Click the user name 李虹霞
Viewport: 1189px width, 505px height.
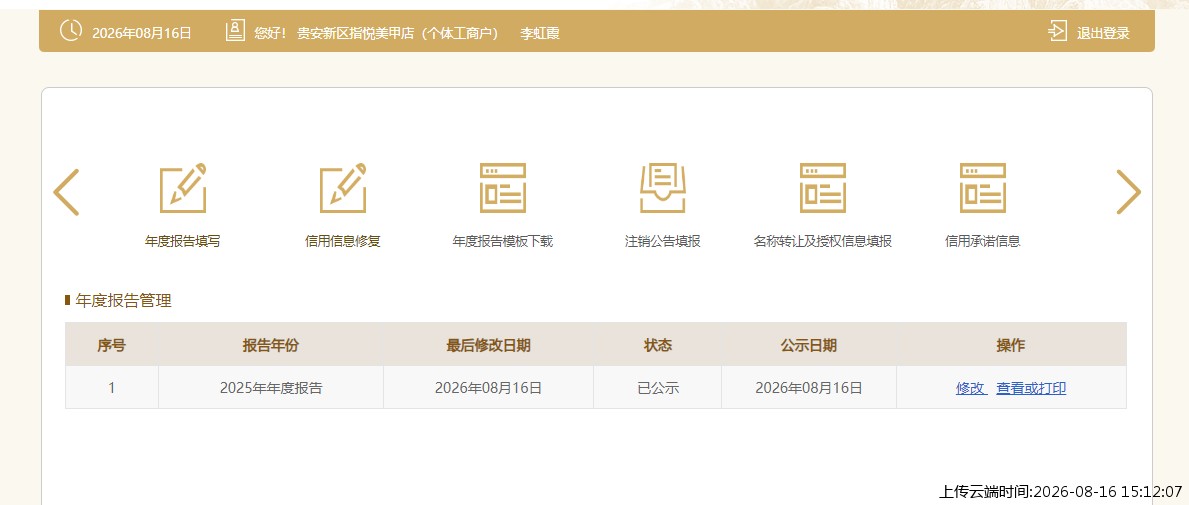point(540,33)
